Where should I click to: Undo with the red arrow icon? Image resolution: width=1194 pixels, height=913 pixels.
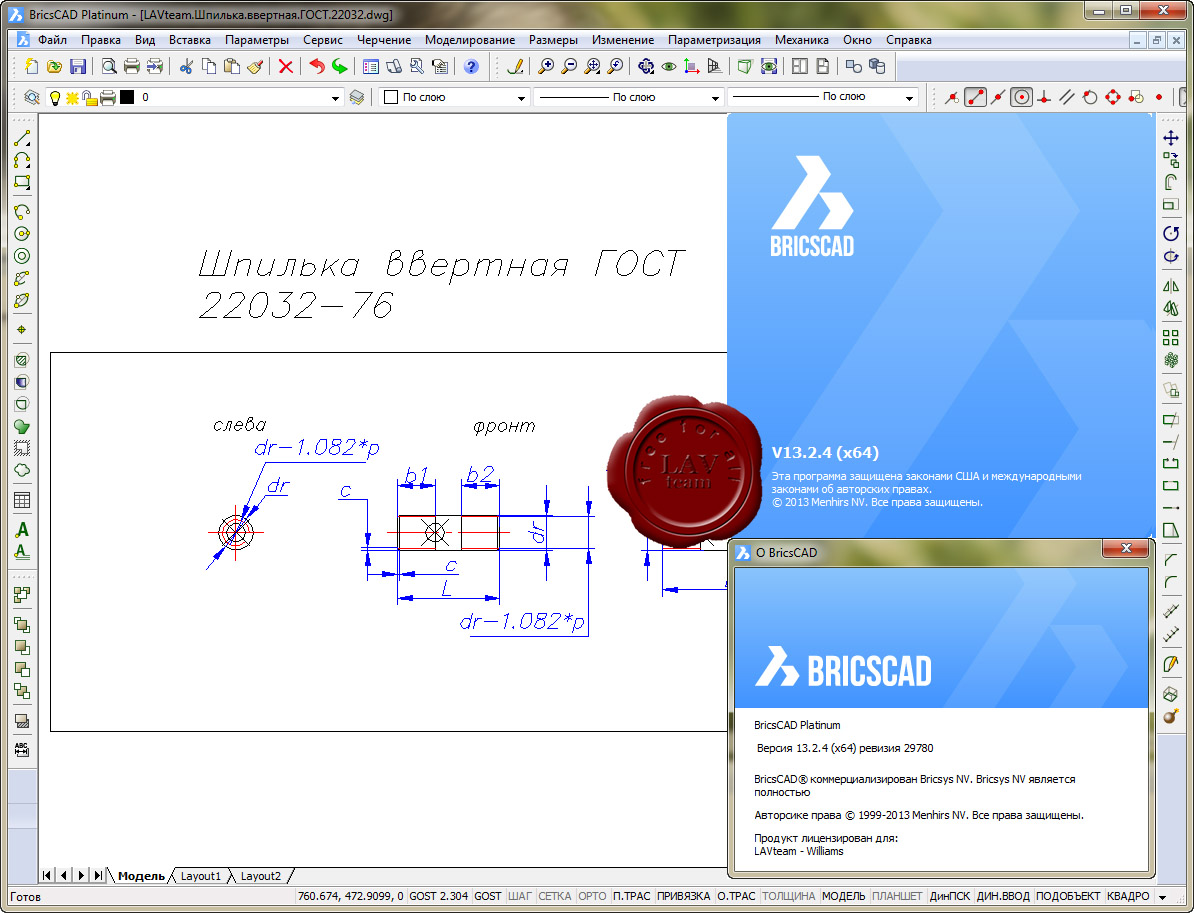coord(317,66)
